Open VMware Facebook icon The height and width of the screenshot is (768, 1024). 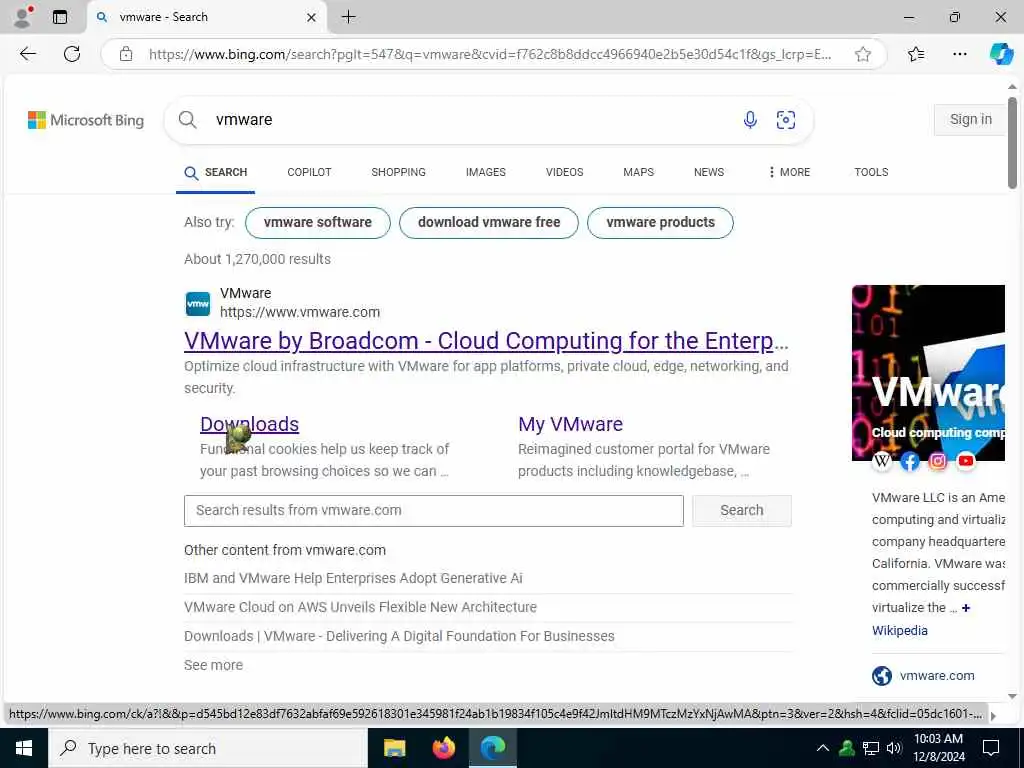coord(910,461)
